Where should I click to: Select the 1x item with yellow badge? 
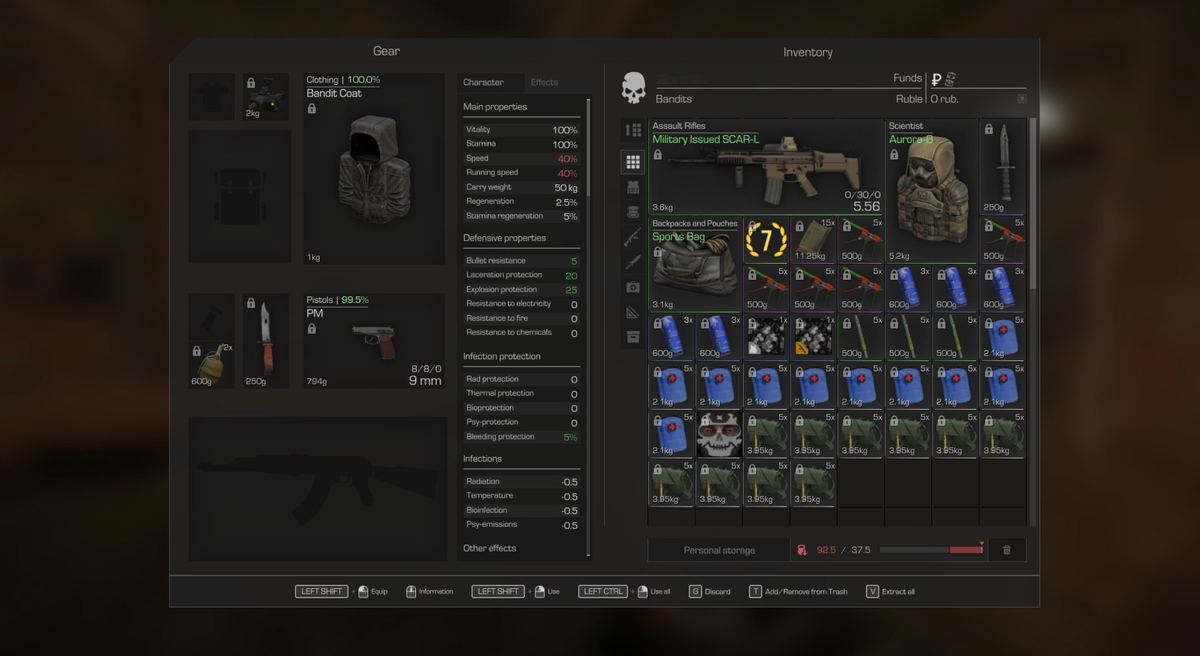(815, 338)
